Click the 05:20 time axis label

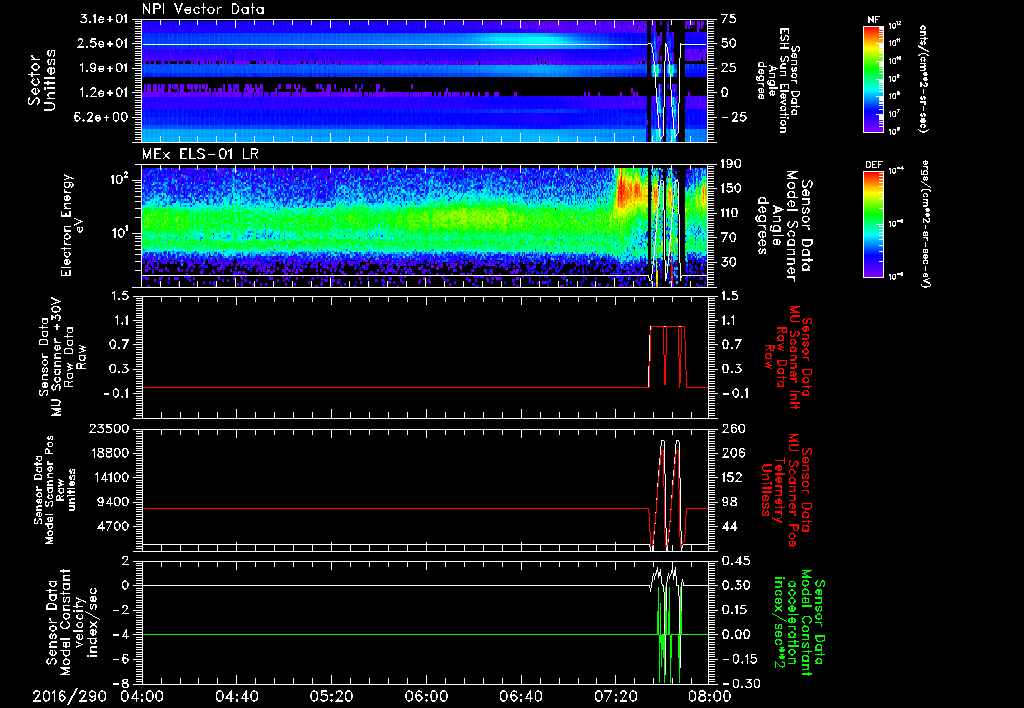331,695
